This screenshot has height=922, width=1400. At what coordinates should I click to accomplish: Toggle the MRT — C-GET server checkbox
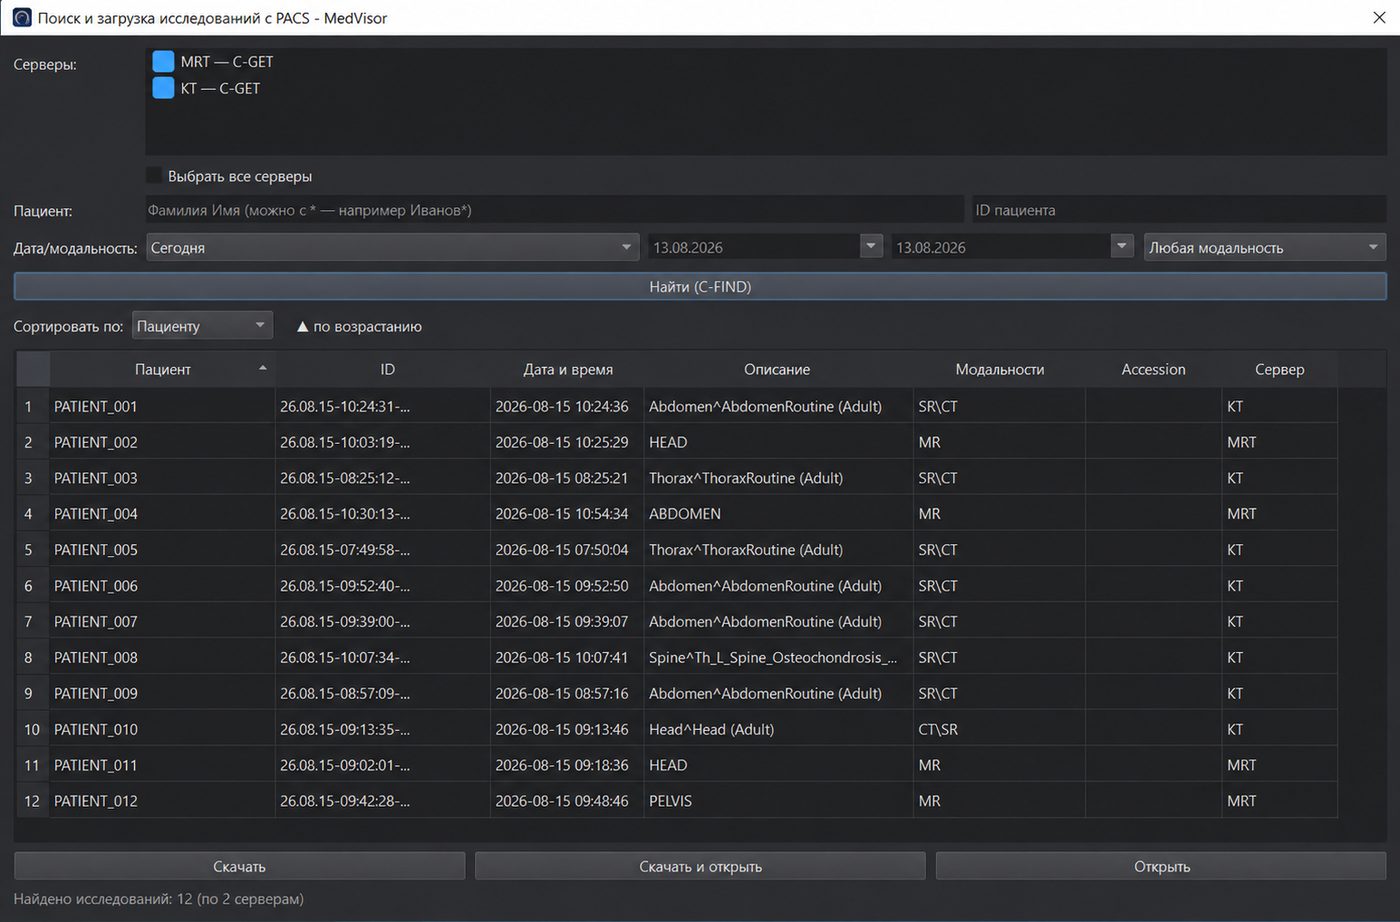[x=163, y=62]
